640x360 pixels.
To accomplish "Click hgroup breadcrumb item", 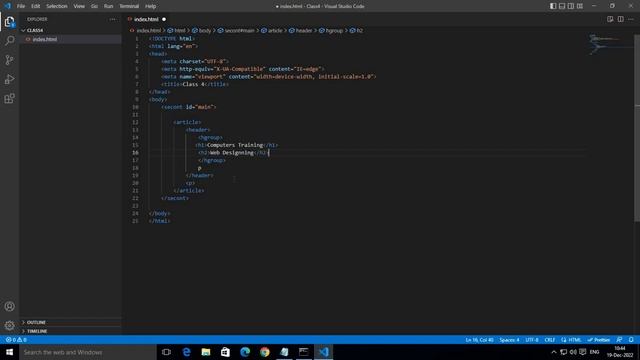I will (x=331, y=30).
